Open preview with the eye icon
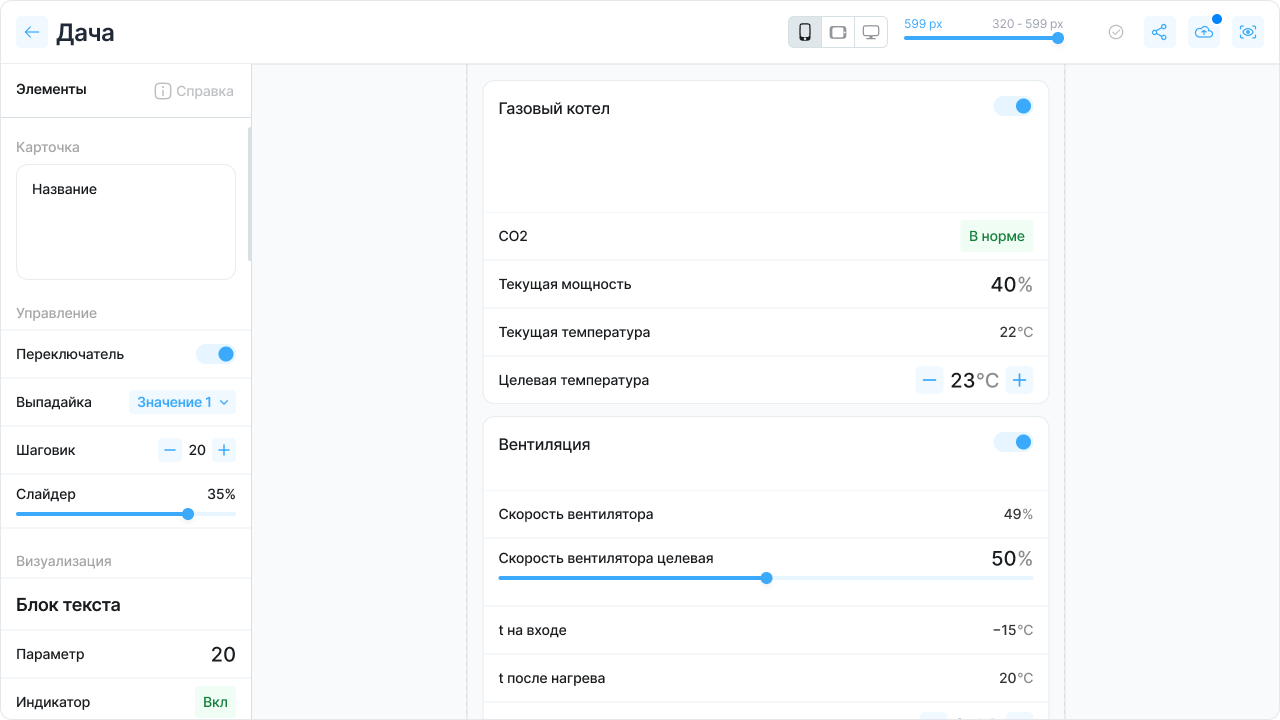The height and width of the screenshot is (720, 1280). point(1247,32)
